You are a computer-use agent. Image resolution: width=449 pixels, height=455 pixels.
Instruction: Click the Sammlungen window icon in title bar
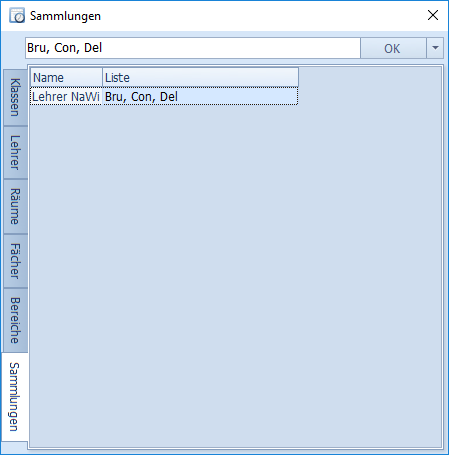coord(17,16)
